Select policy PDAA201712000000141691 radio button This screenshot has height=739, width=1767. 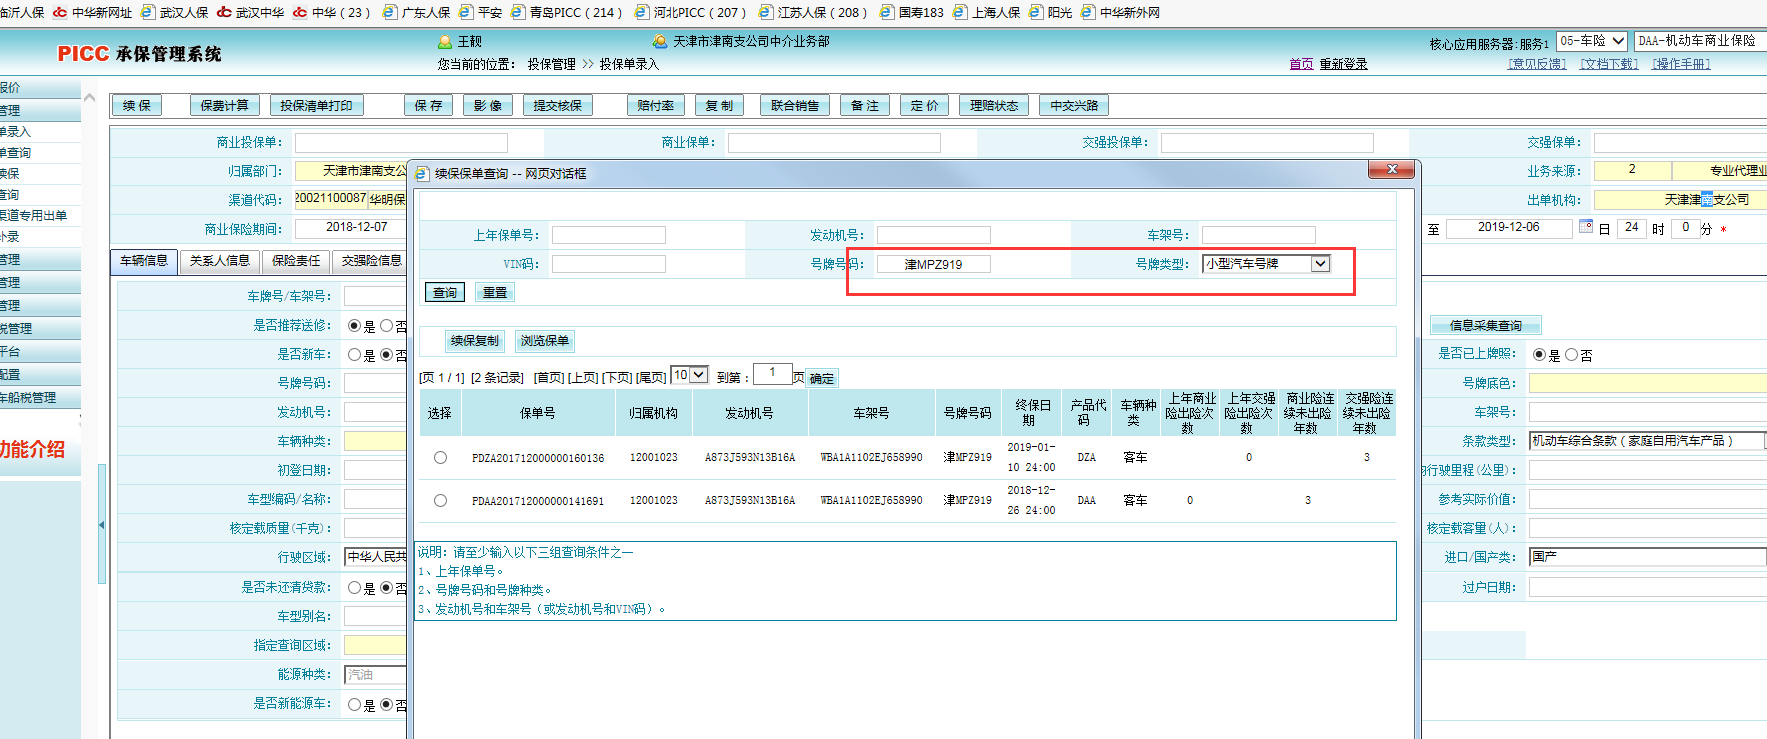(x=440, y=500)
